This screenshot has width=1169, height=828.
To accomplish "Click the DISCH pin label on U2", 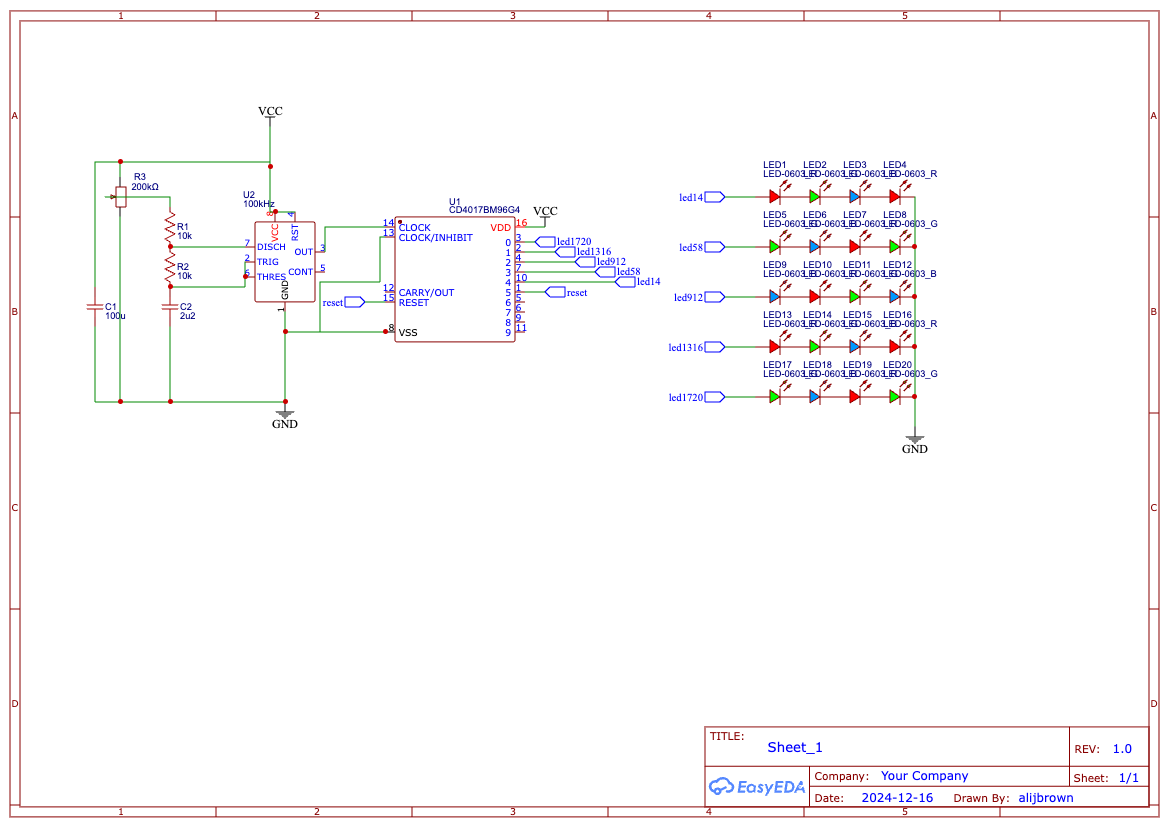I will [x=271, y=247].
